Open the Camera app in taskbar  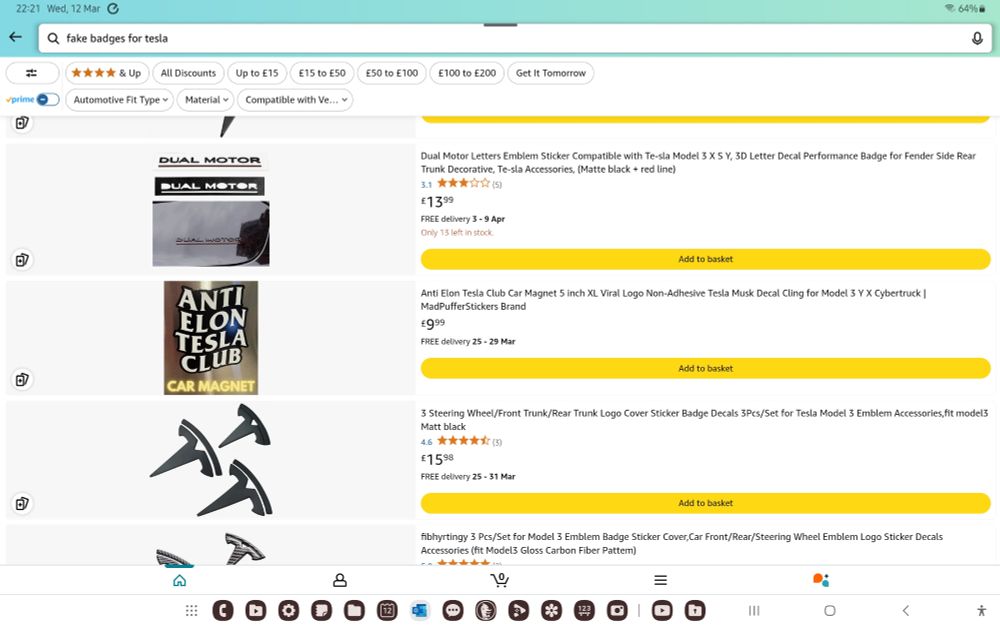click(x=617, y=611)
